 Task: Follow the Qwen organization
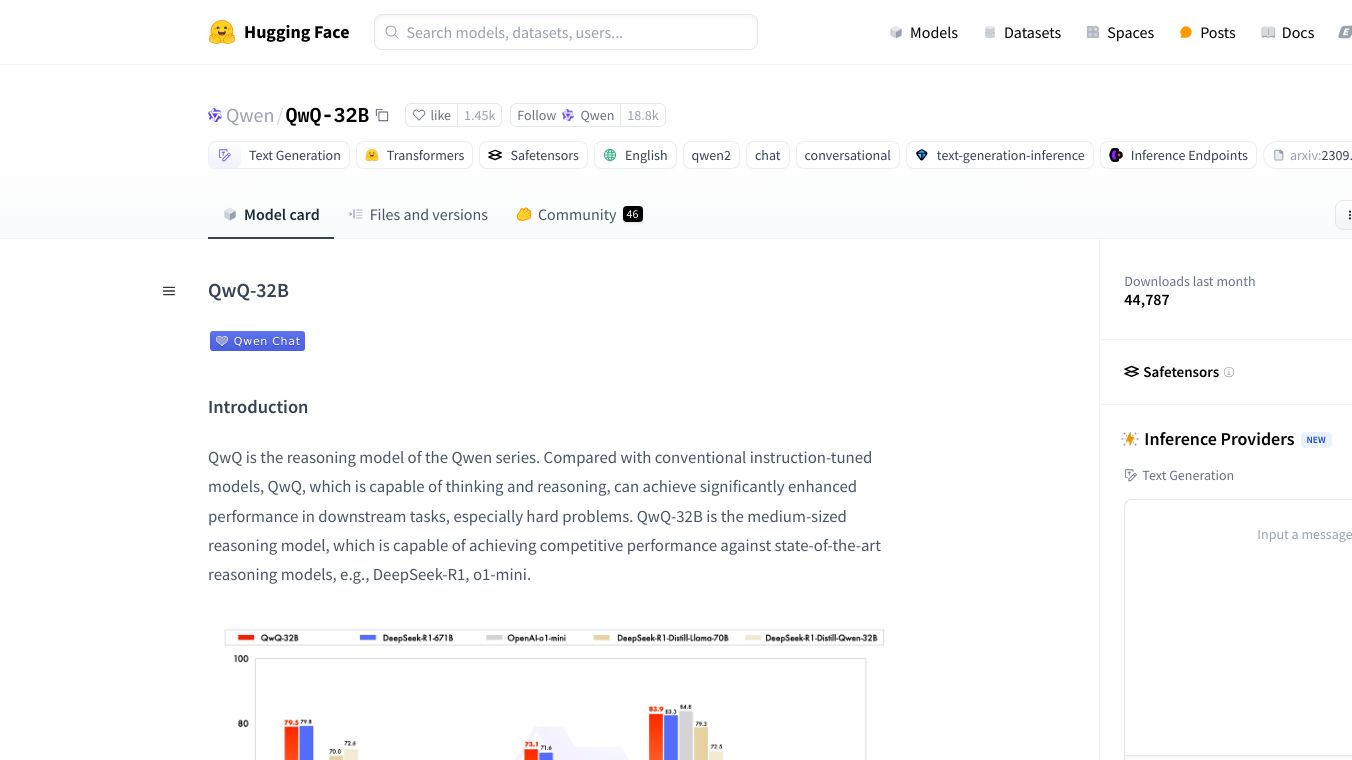pos(565,115)
